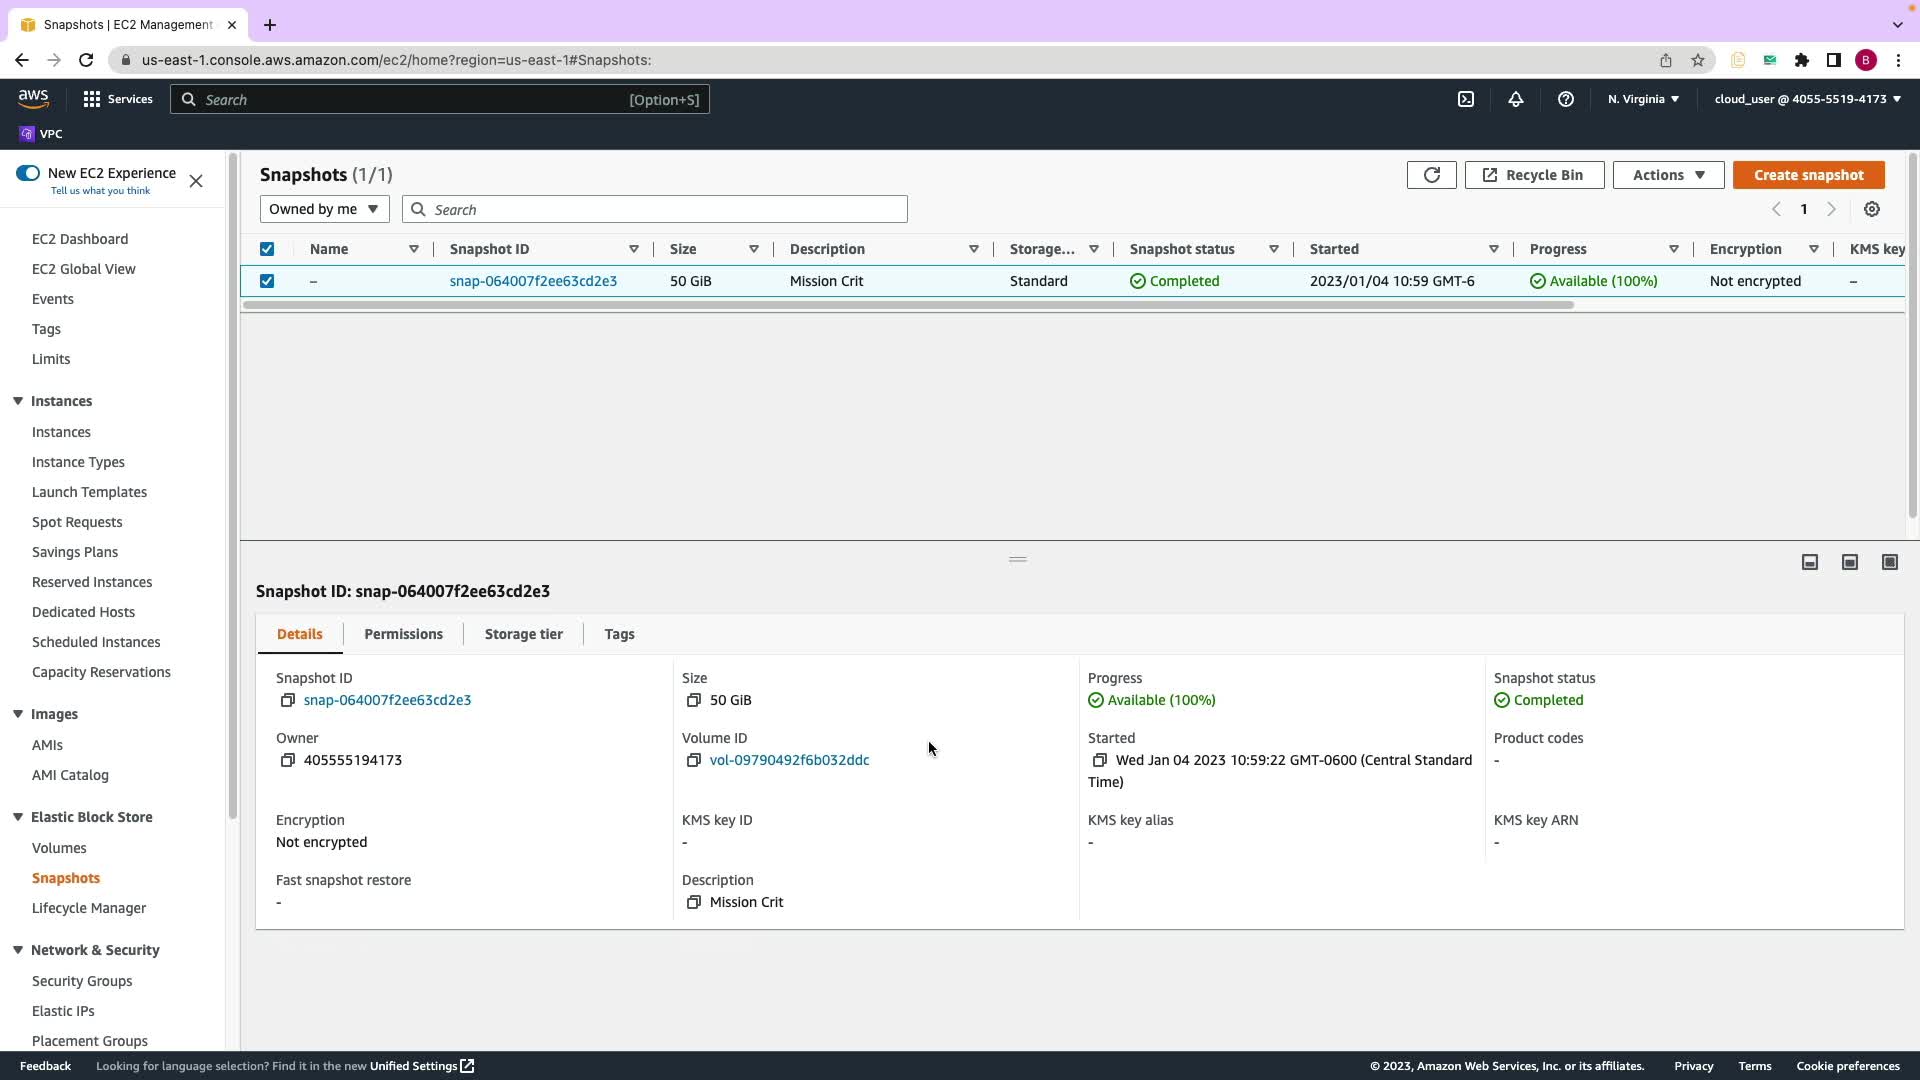Open the Services grid menu
This screenshot has width=1920, height=1080.
[92, 99]
